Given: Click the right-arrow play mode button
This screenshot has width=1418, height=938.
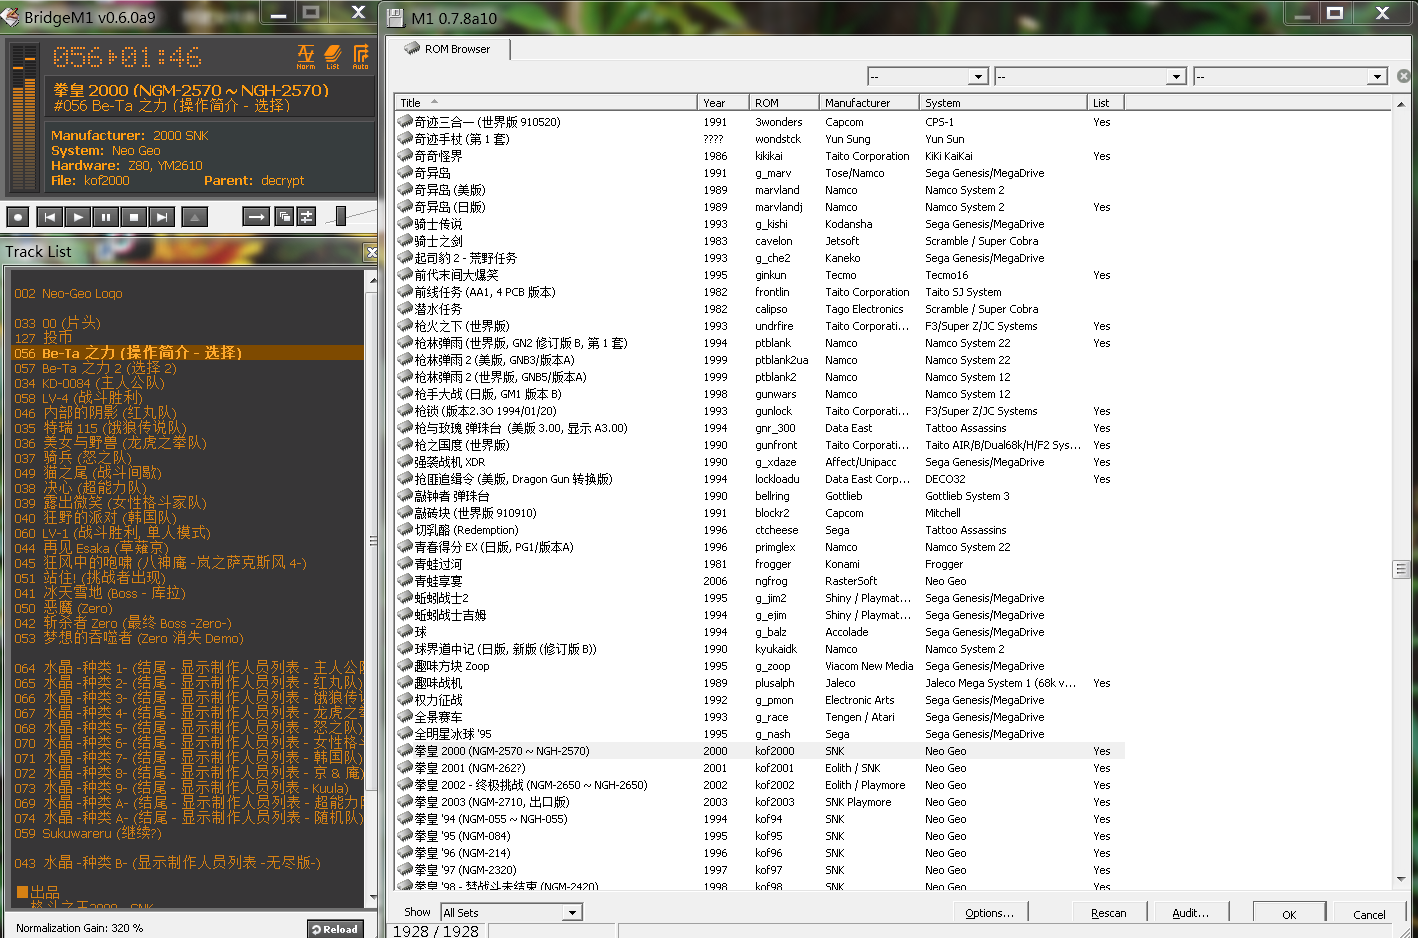Looking at the screenshot, I should point(256,216).
